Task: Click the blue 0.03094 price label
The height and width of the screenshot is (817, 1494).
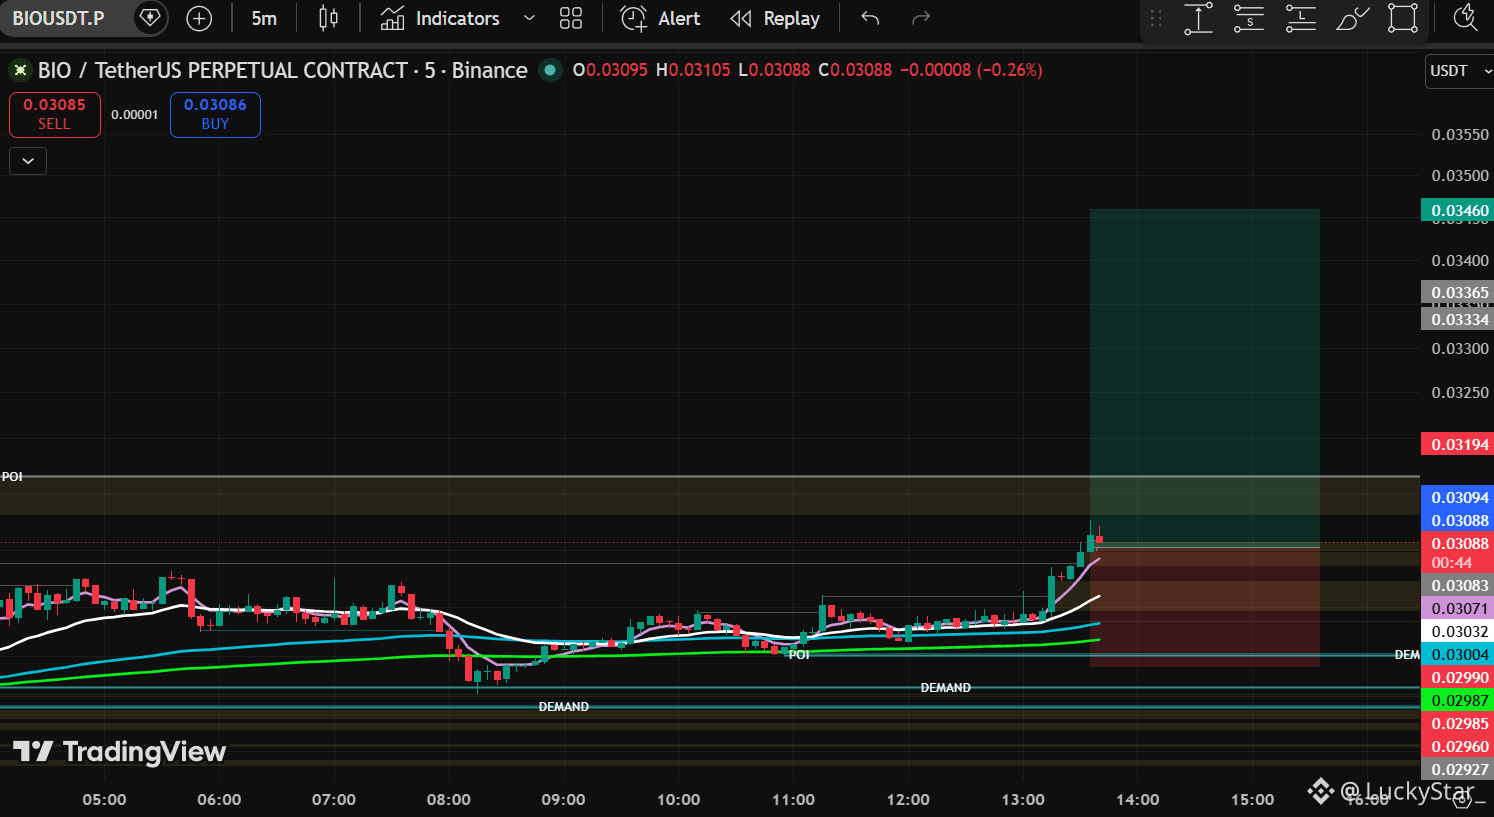Action: point(1457,497)
